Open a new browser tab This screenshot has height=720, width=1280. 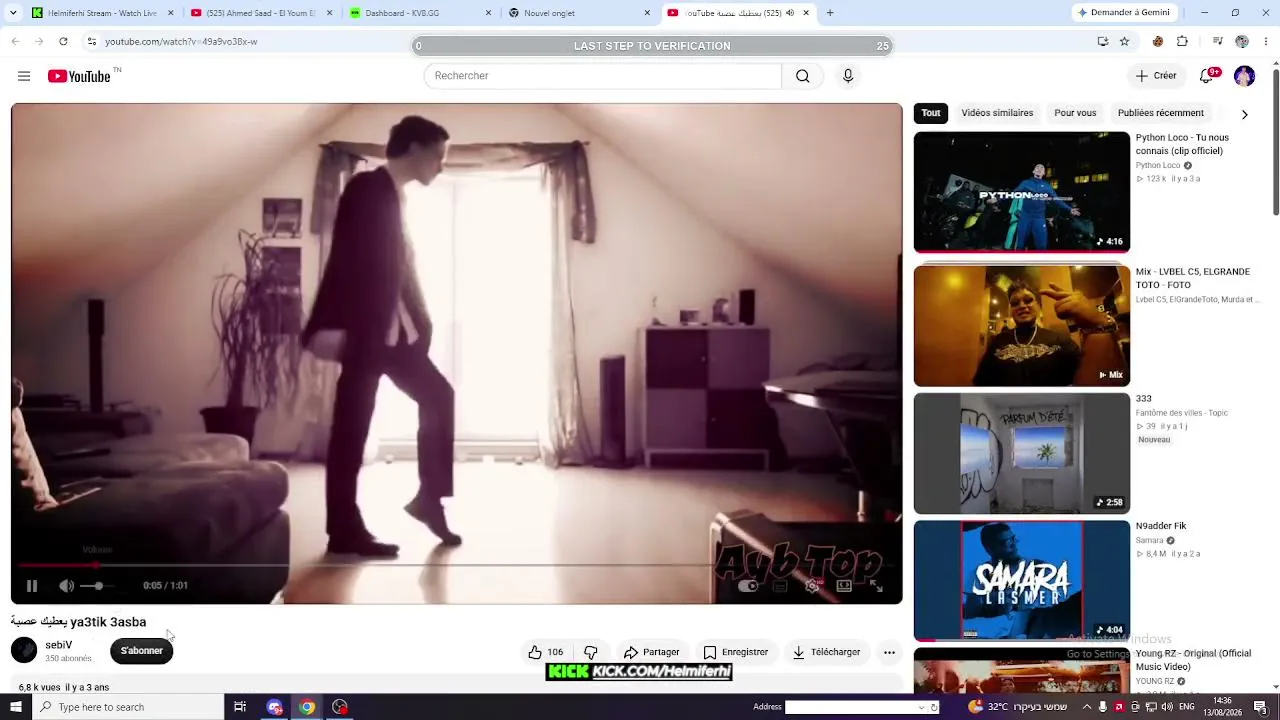830,13
